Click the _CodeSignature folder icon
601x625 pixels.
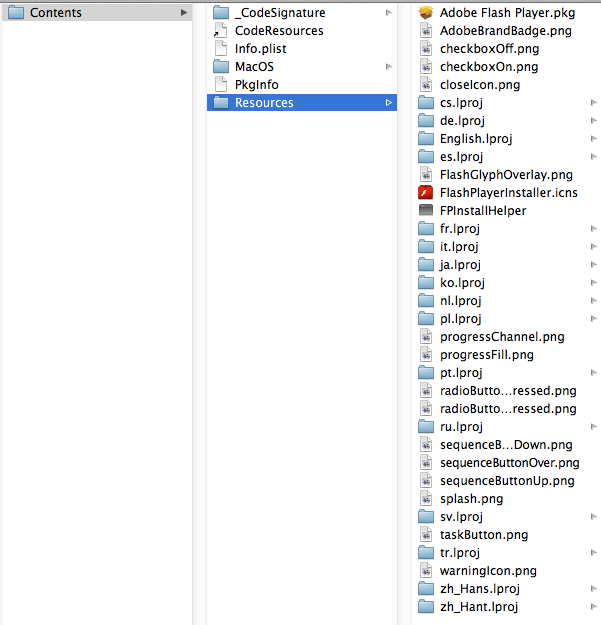pos(221,13)
